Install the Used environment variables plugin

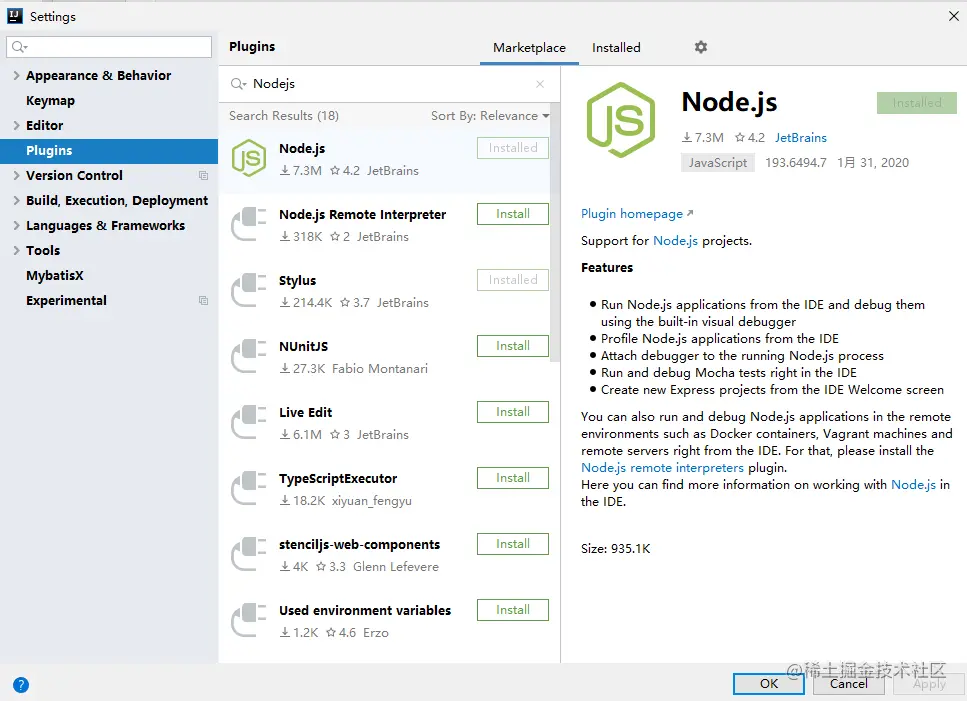512,610
